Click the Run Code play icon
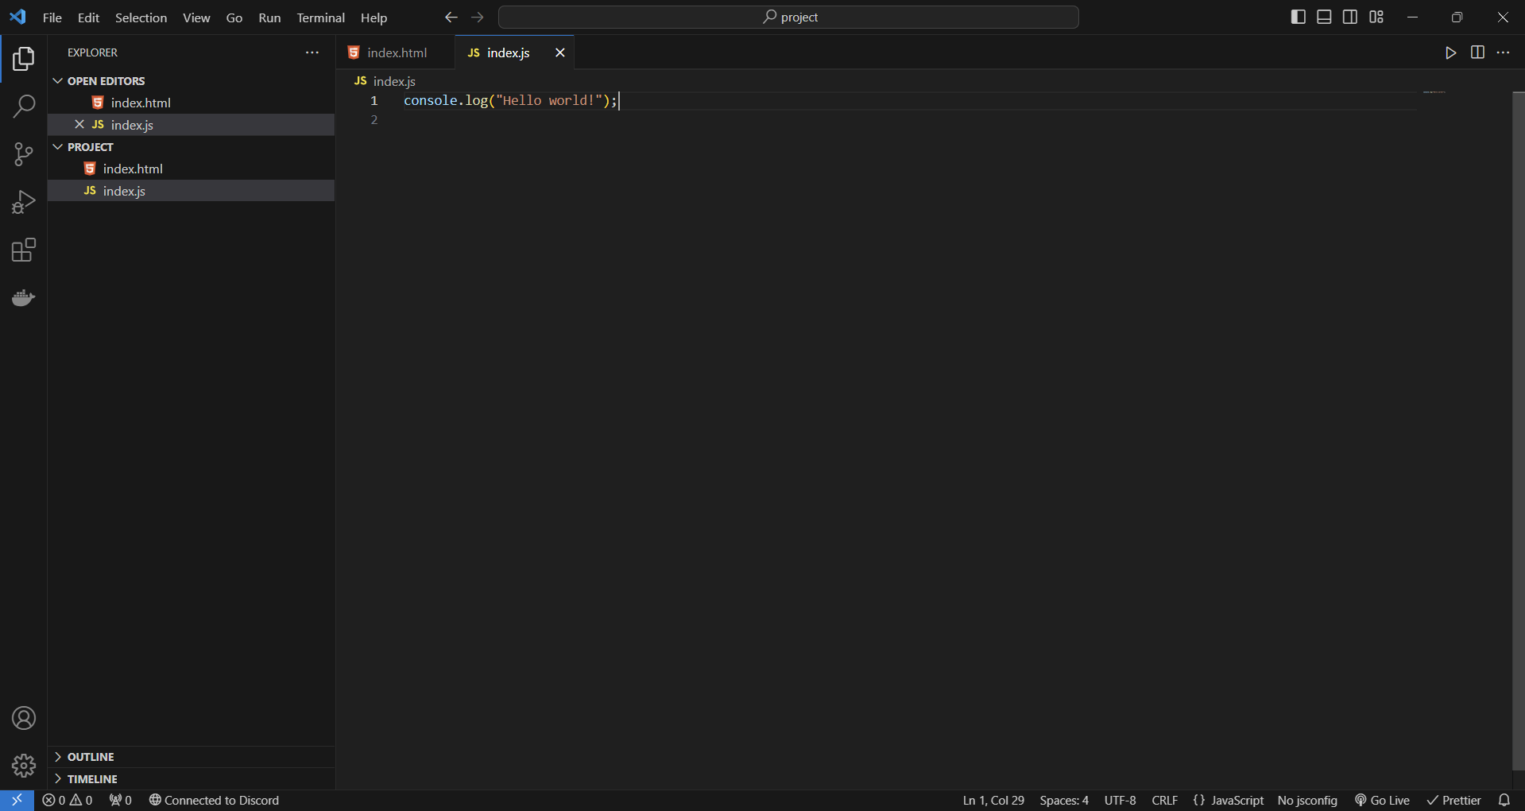The height and width of the screenshot is (811, 1525). click(x=1451, y=53)
